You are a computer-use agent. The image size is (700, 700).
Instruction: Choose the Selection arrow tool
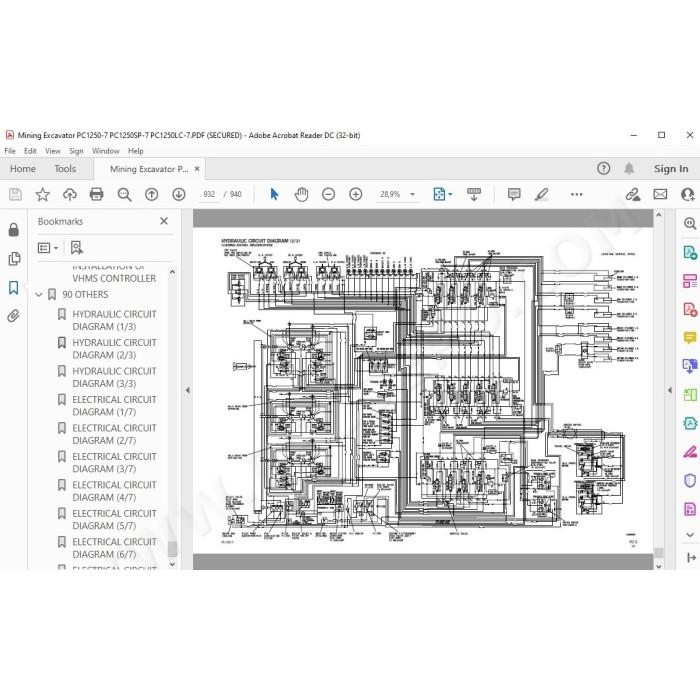pyautogui.click(x=274, y=194)
